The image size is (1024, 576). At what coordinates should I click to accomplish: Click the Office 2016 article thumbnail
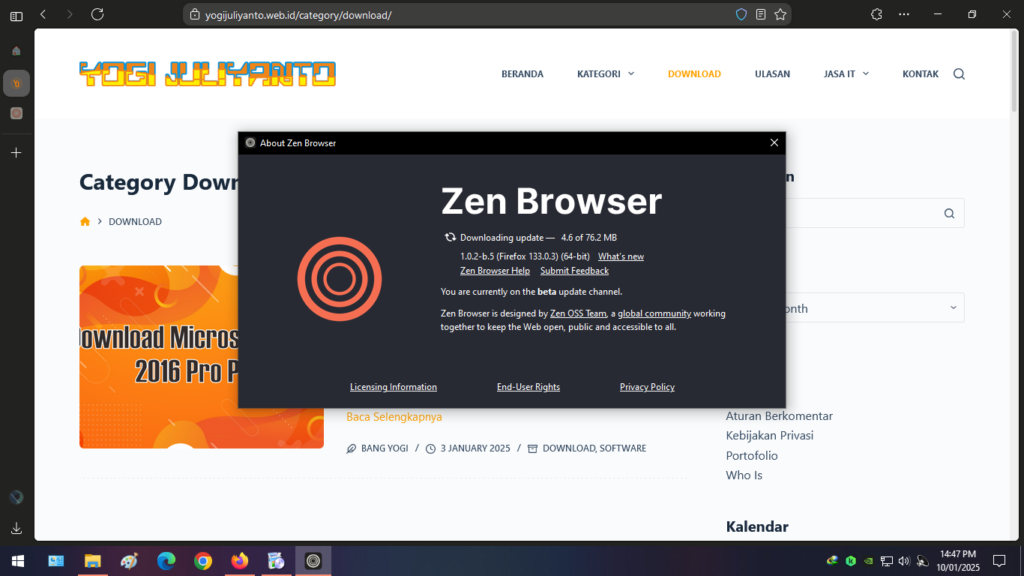(x=160, y=357)
